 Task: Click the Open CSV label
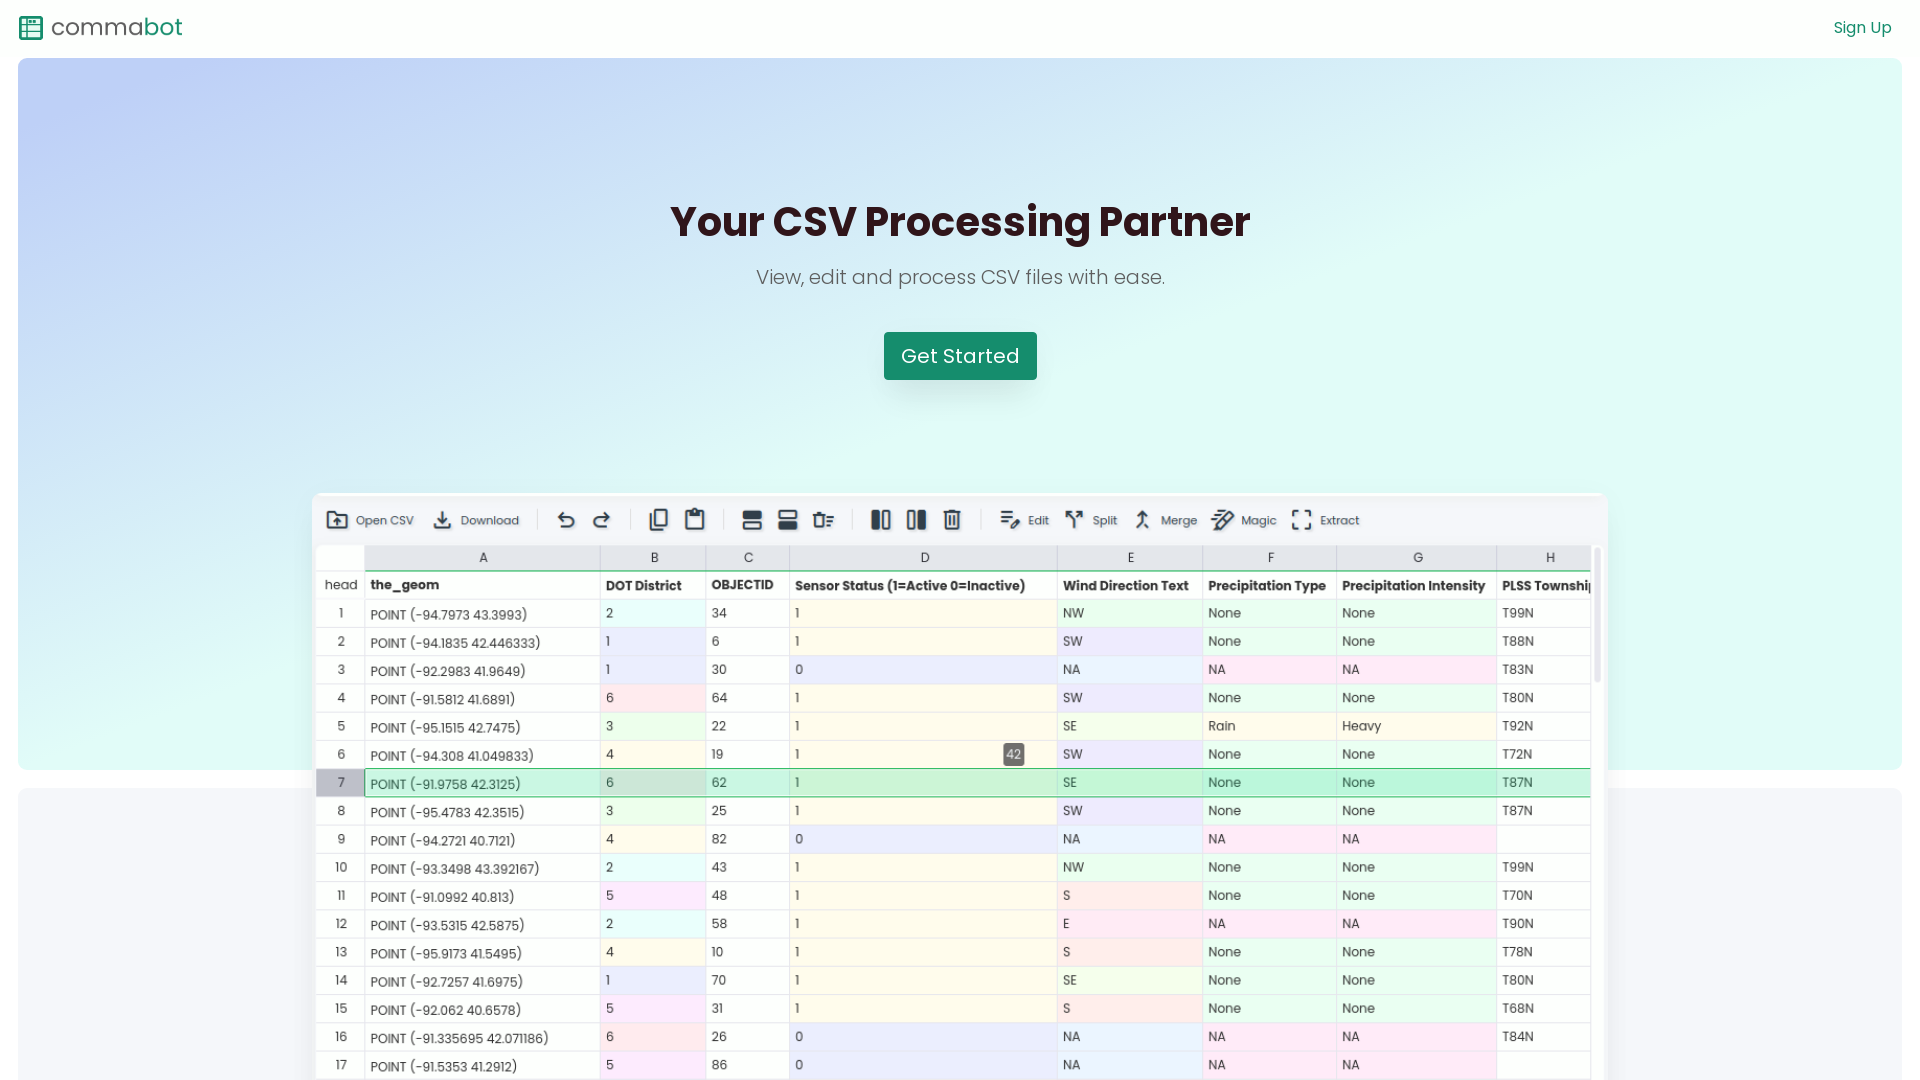[384, 521]
